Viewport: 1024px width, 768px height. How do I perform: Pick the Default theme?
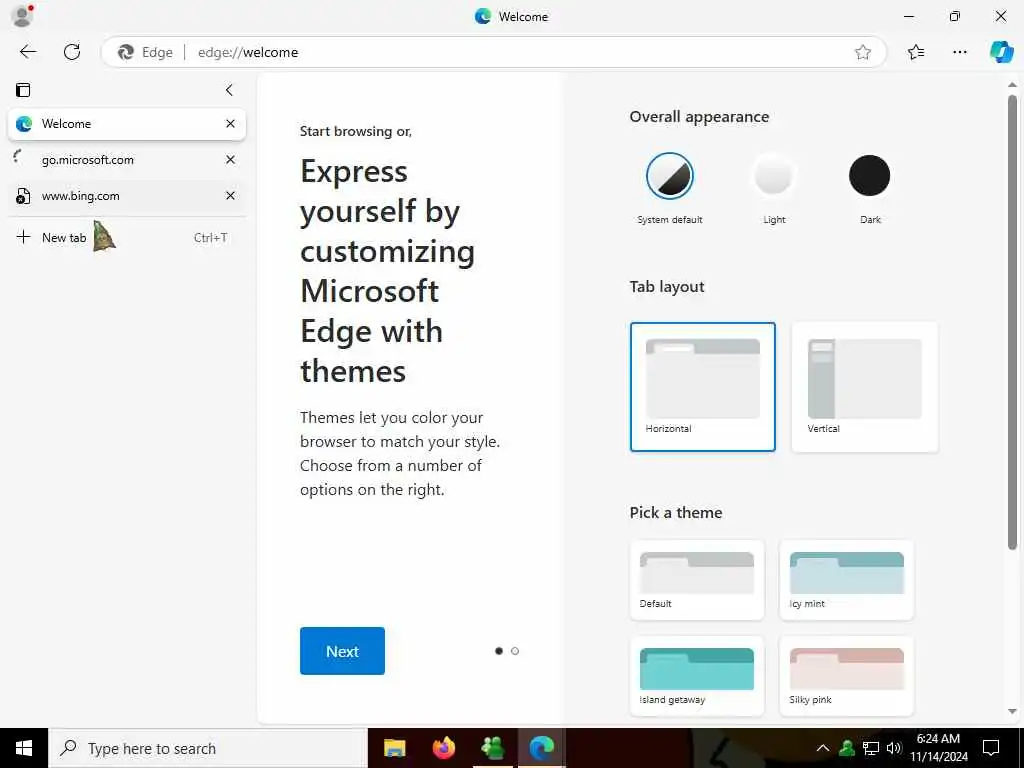click(697, 580)
